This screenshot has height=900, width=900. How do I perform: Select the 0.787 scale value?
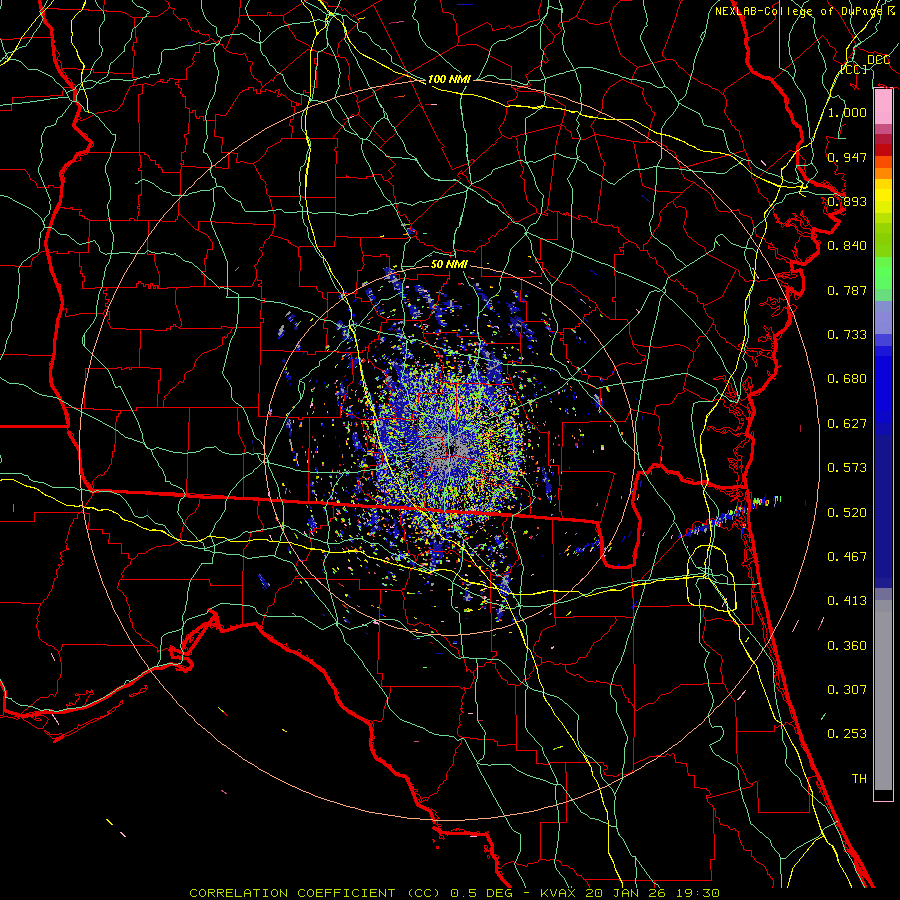coord(847,290)
